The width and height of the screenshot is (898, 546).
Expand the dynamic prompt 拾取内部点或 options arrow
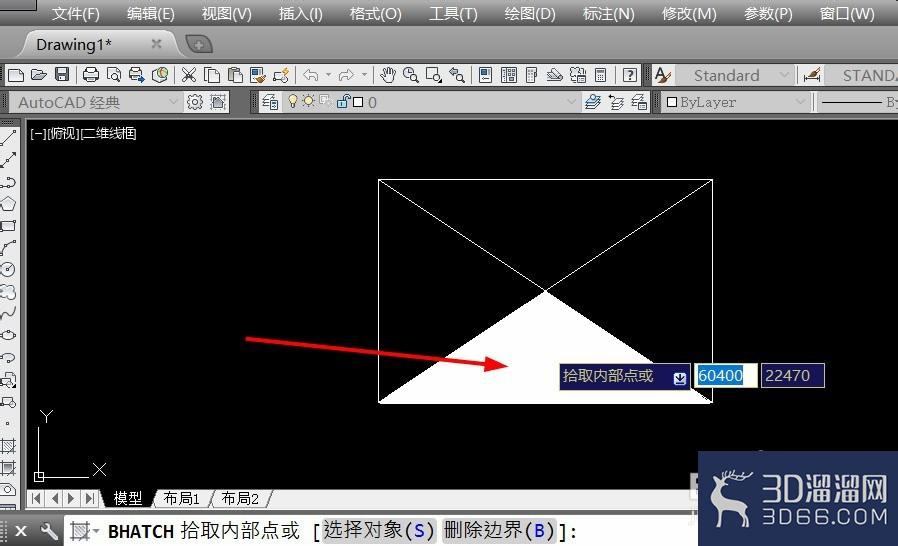(x=680, y=379)
